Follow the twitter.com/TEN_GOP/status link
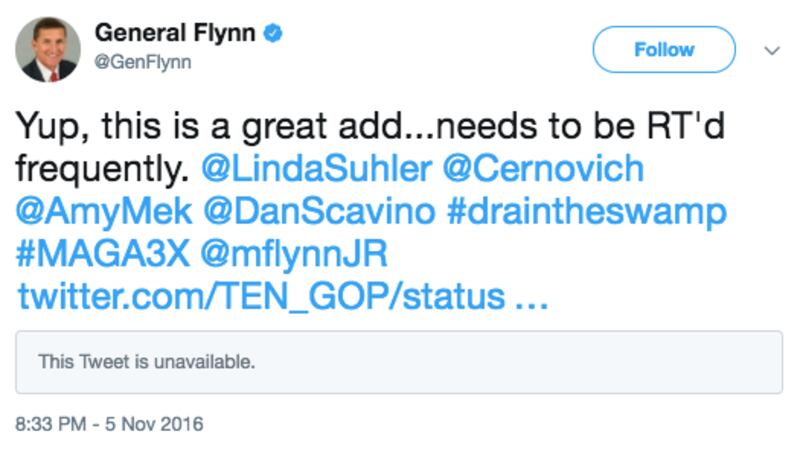The height and width of the screenshot is (449, 800). 259,297
